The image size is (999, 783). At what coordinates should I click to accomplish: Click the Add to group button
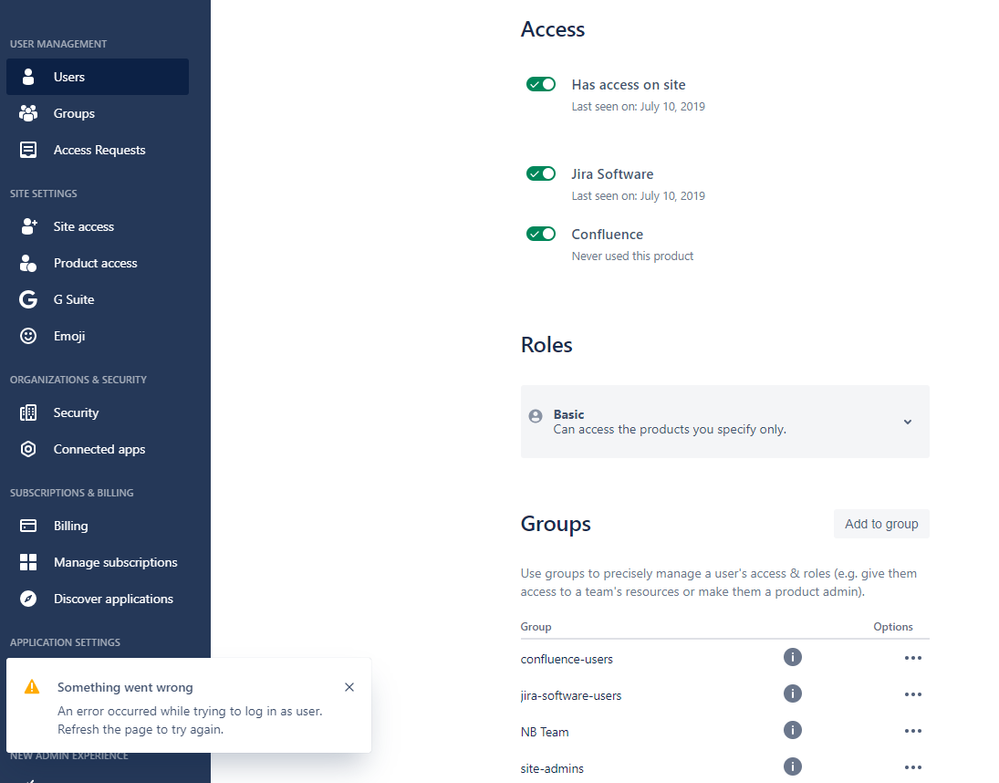[881, 523]
